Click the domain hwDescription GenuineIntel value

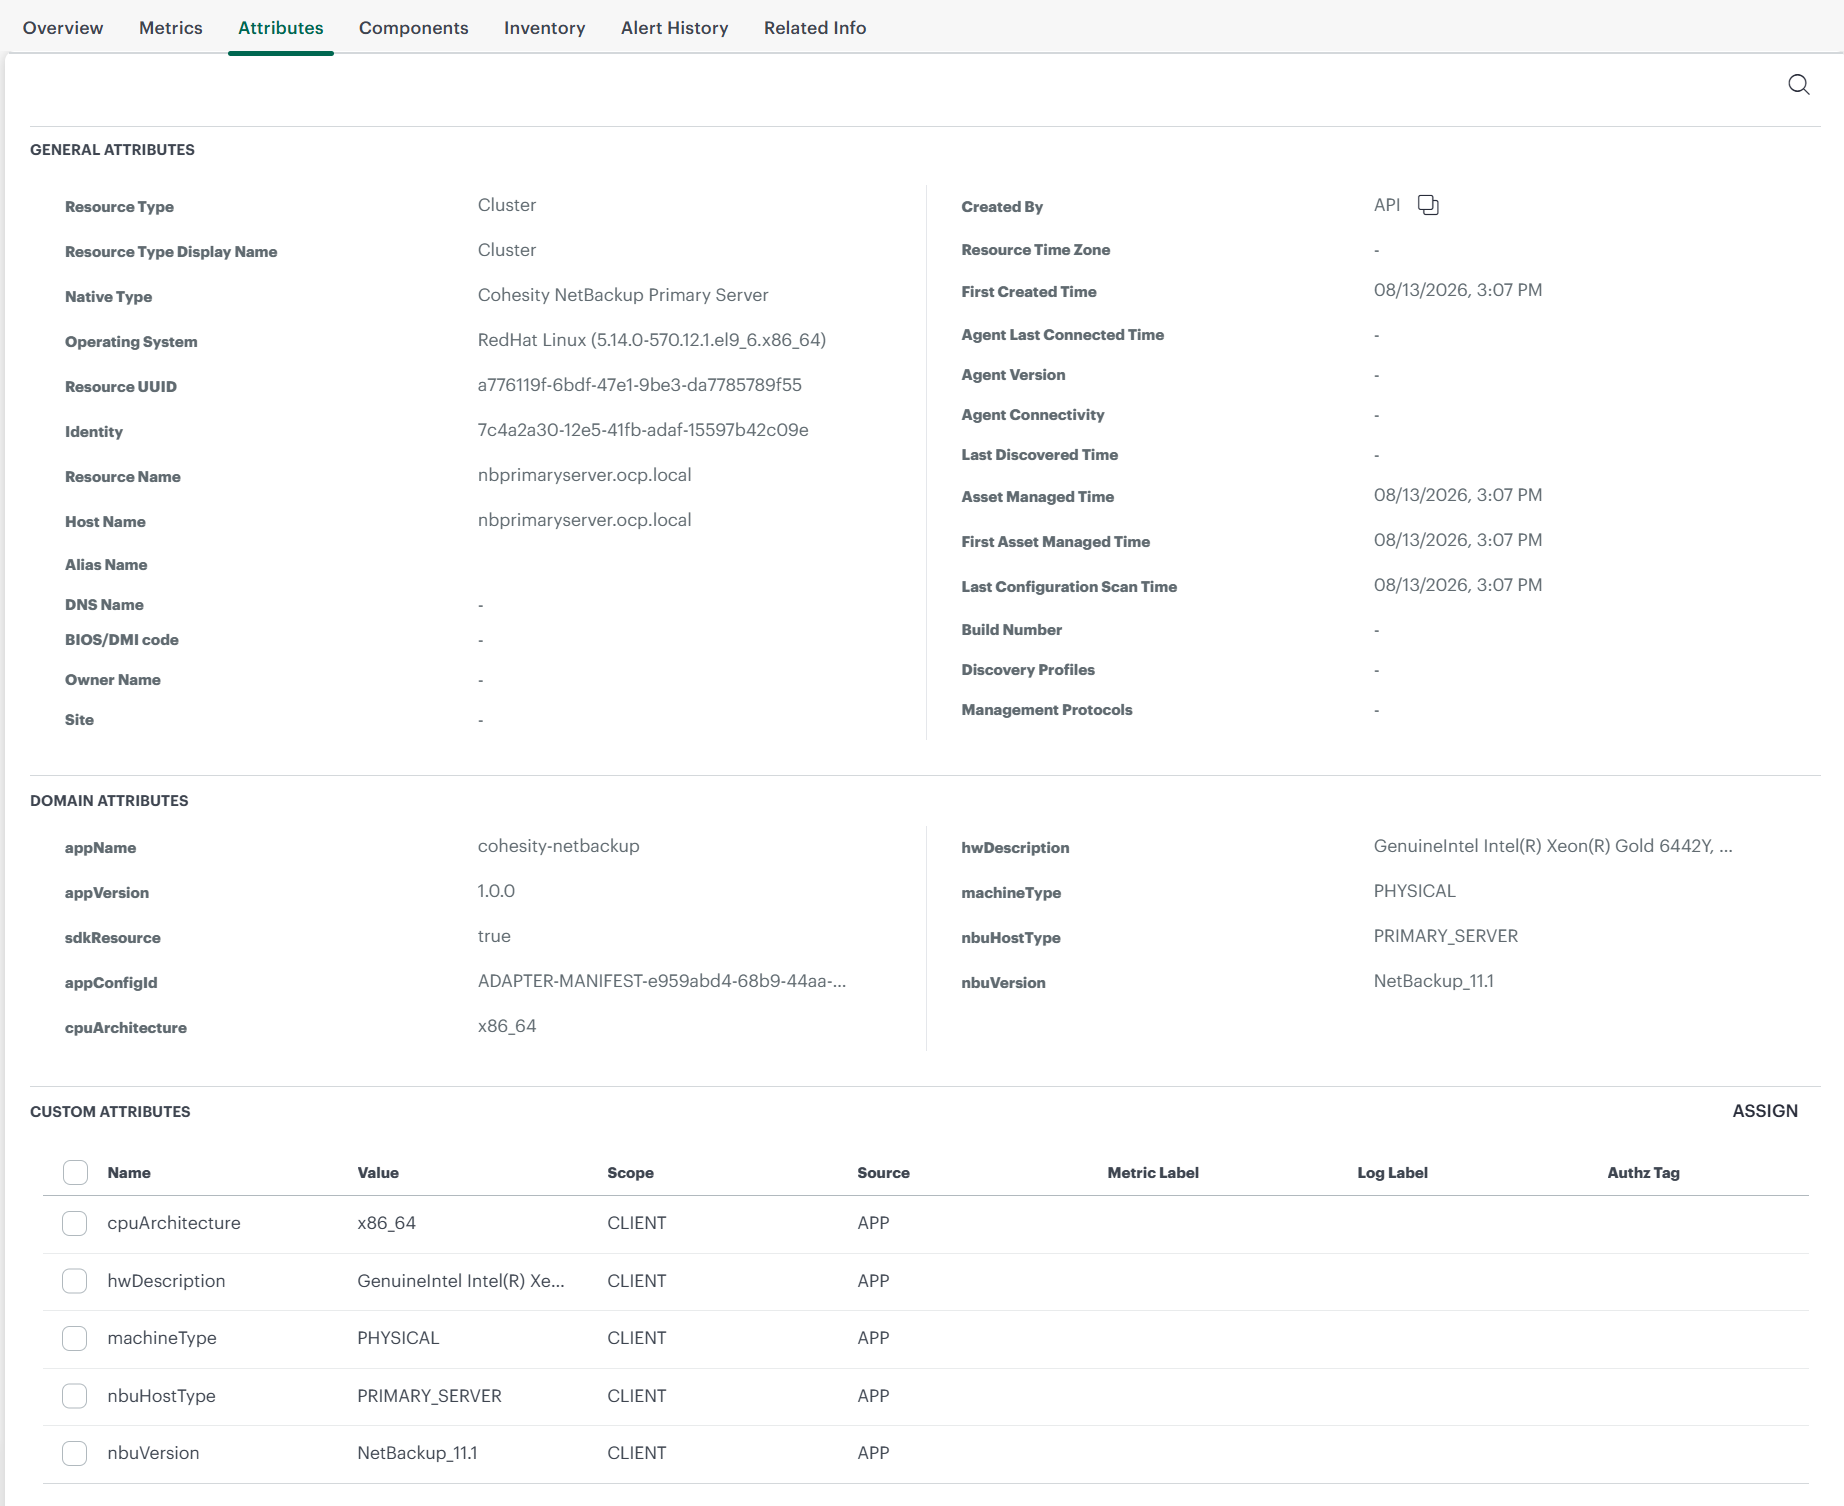tap(1553, 846)
